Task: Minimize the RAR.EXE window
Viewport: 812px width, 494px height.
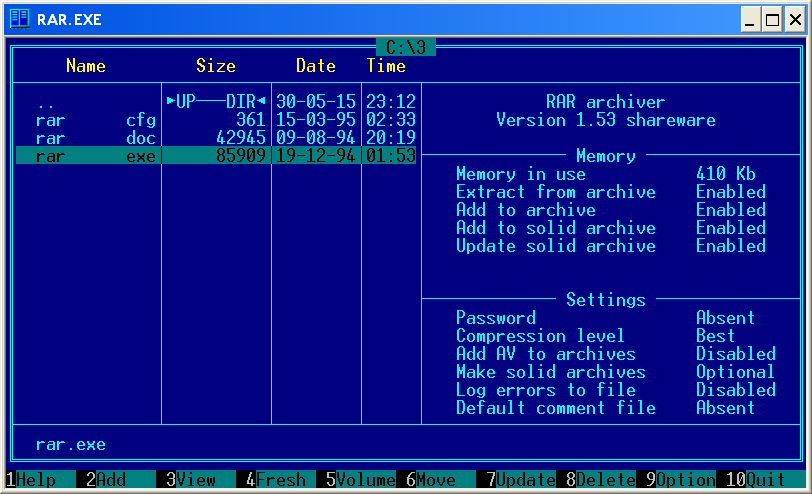Action: click(750, 20)
